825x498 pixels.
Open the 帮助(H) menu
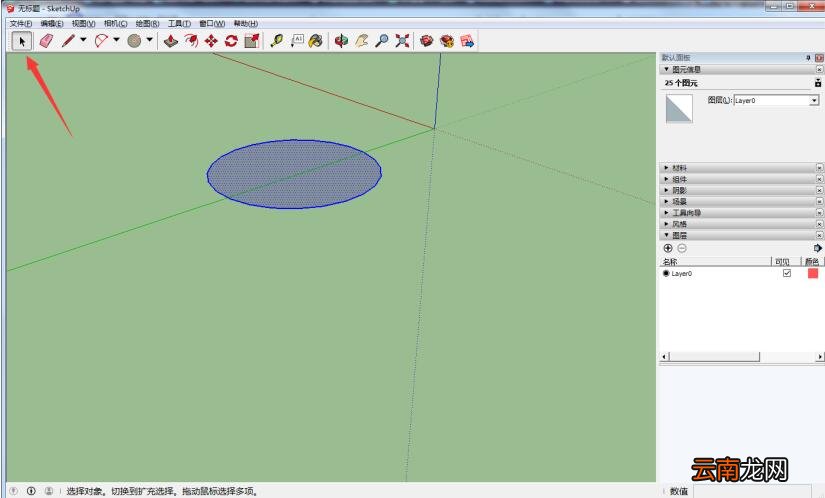[x=246, y=24]
